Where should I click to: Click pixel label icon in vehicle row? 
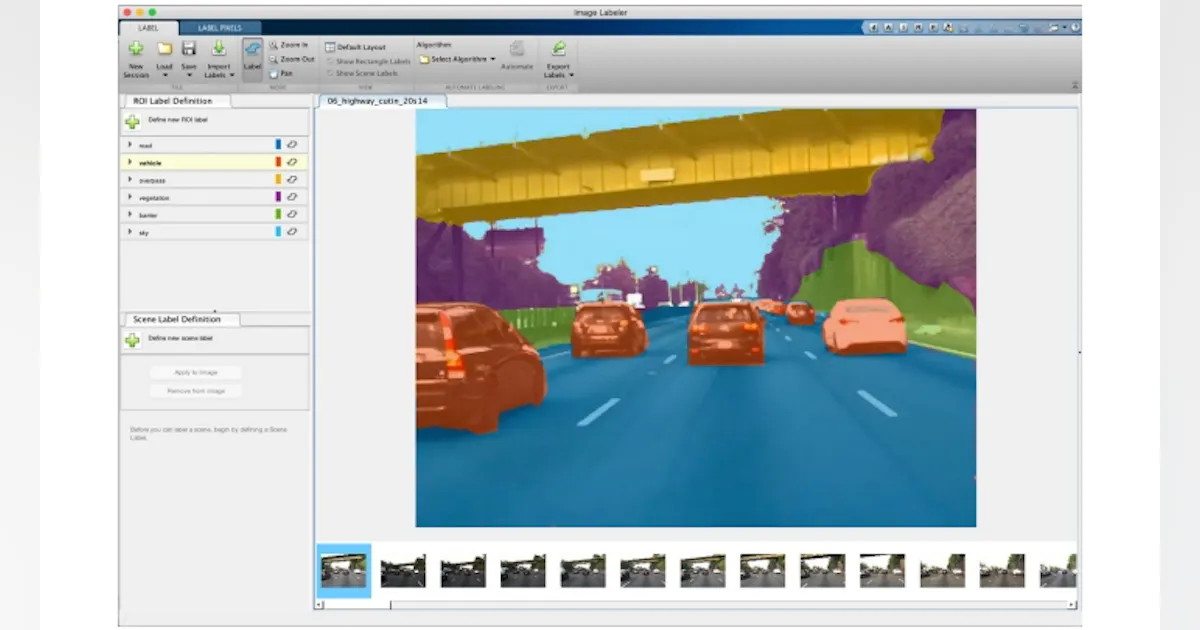tap(292, 162)
